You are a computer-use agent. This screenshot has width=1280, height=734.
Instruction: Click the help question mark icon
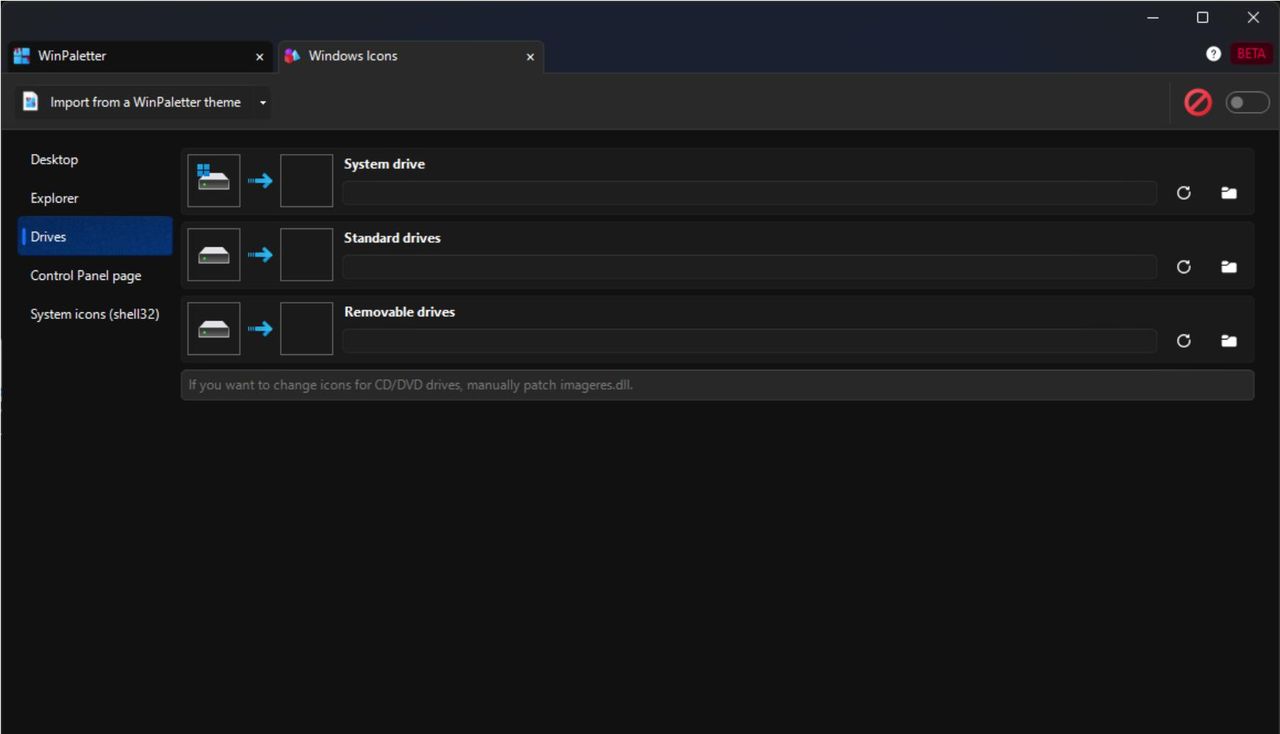(1213, 53)
